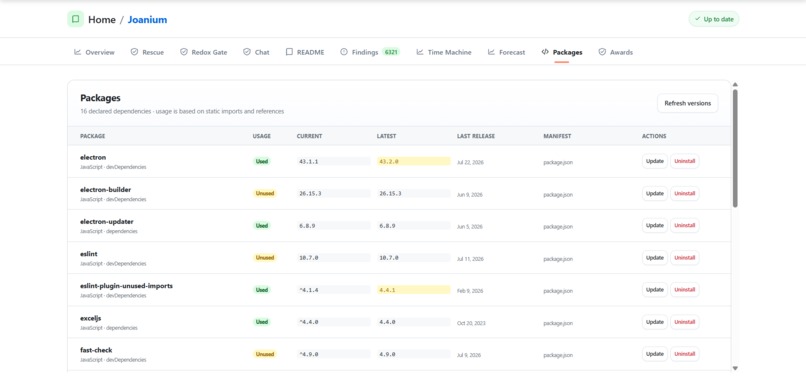Switch to the Forecast tab
The width and height of the screenshot is (806, 386).
[x=507, y=52]
